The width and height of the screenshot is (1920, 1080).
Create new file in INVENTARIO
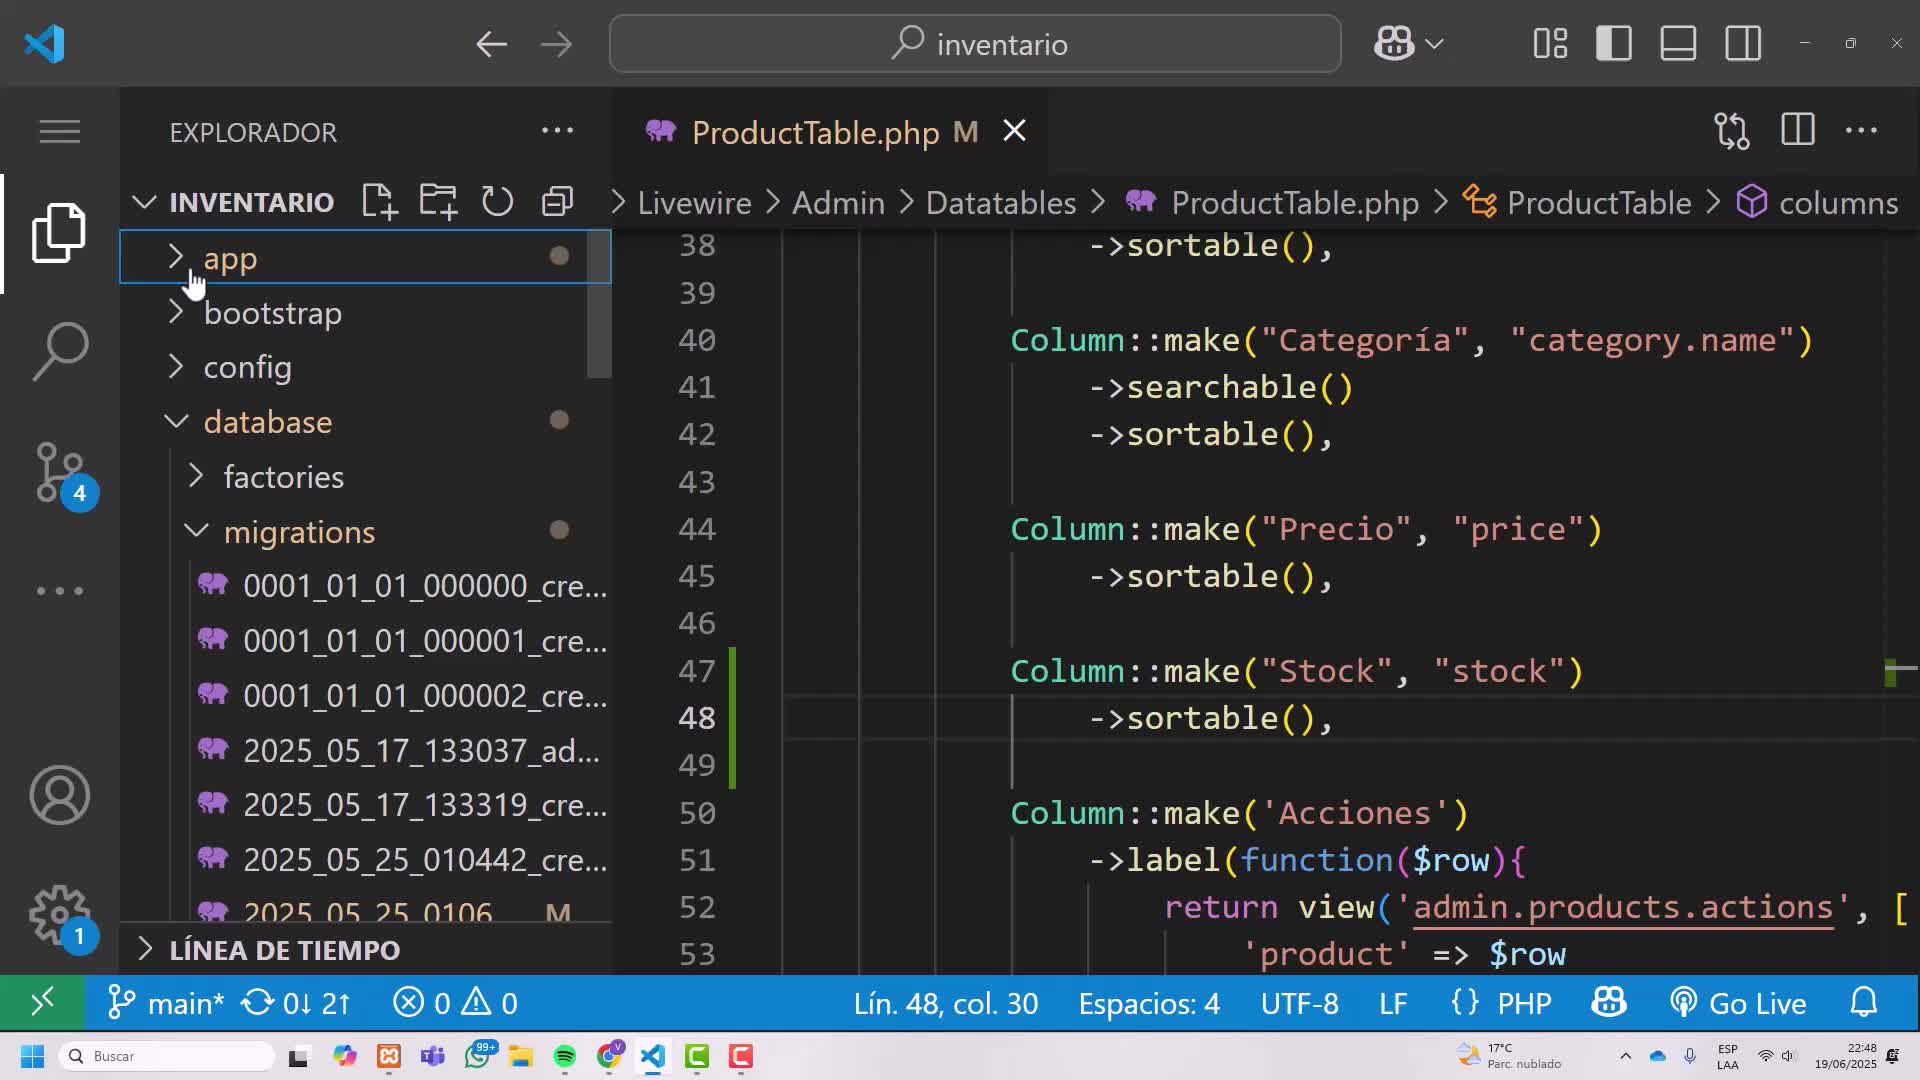[379, 201]
